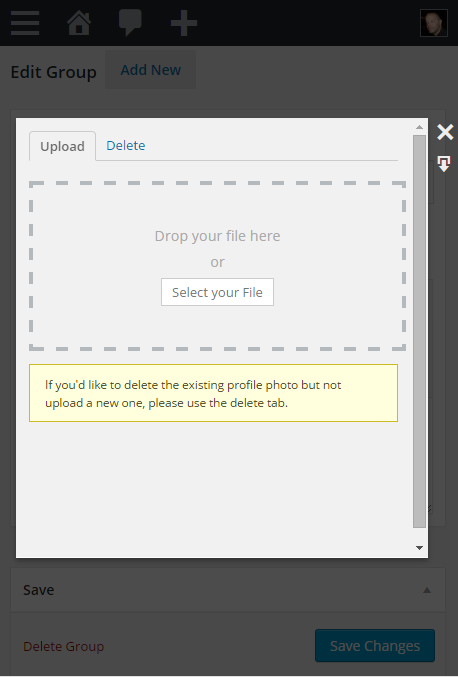
Task: Go to the site via the home icon
Action: (x=79, y=22)
